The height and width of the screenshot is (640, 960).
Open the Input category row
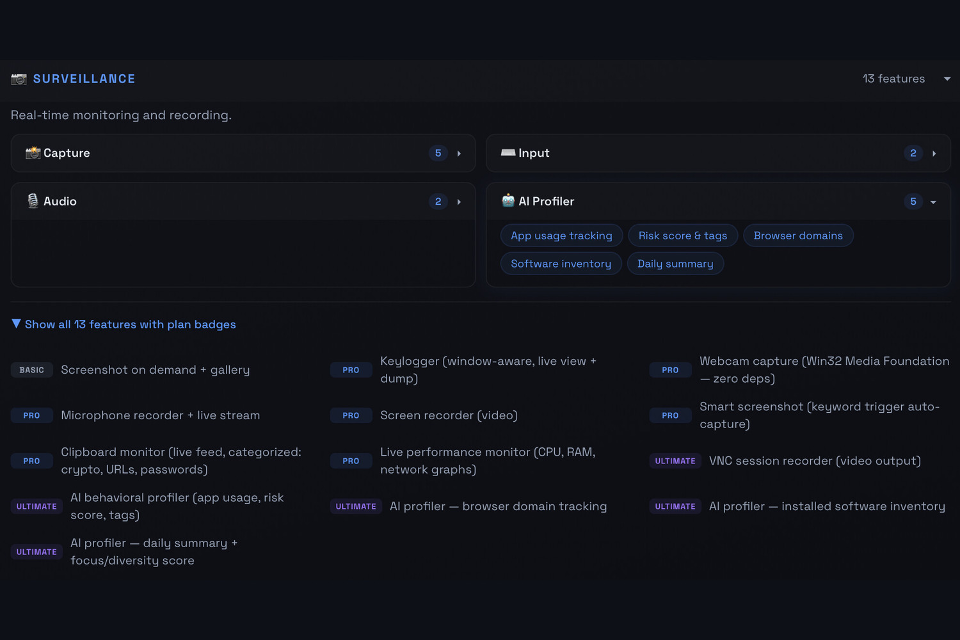718,153
